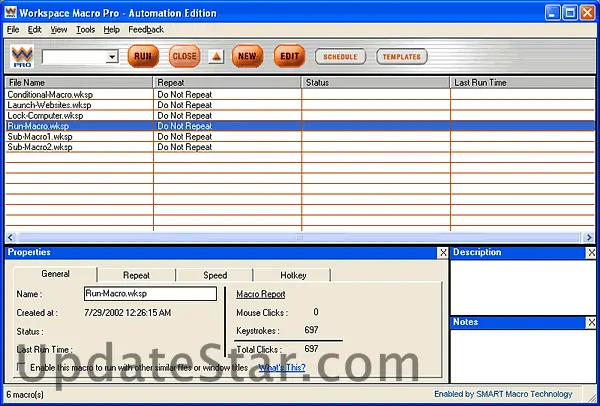
Task: Switch to the Speed properties tab
Action: [215, 275]
